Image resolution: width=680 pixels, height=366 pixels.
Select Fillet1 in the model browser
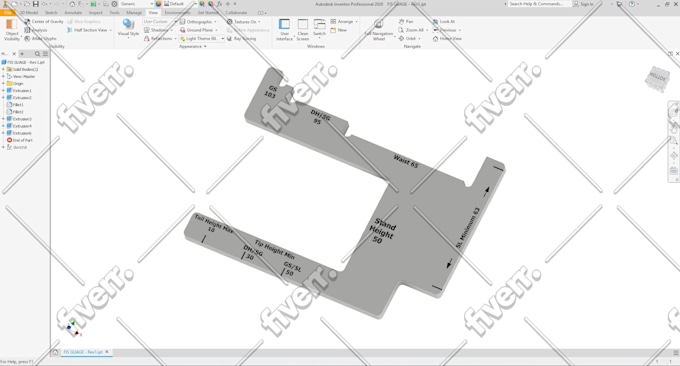click(15, 105)
